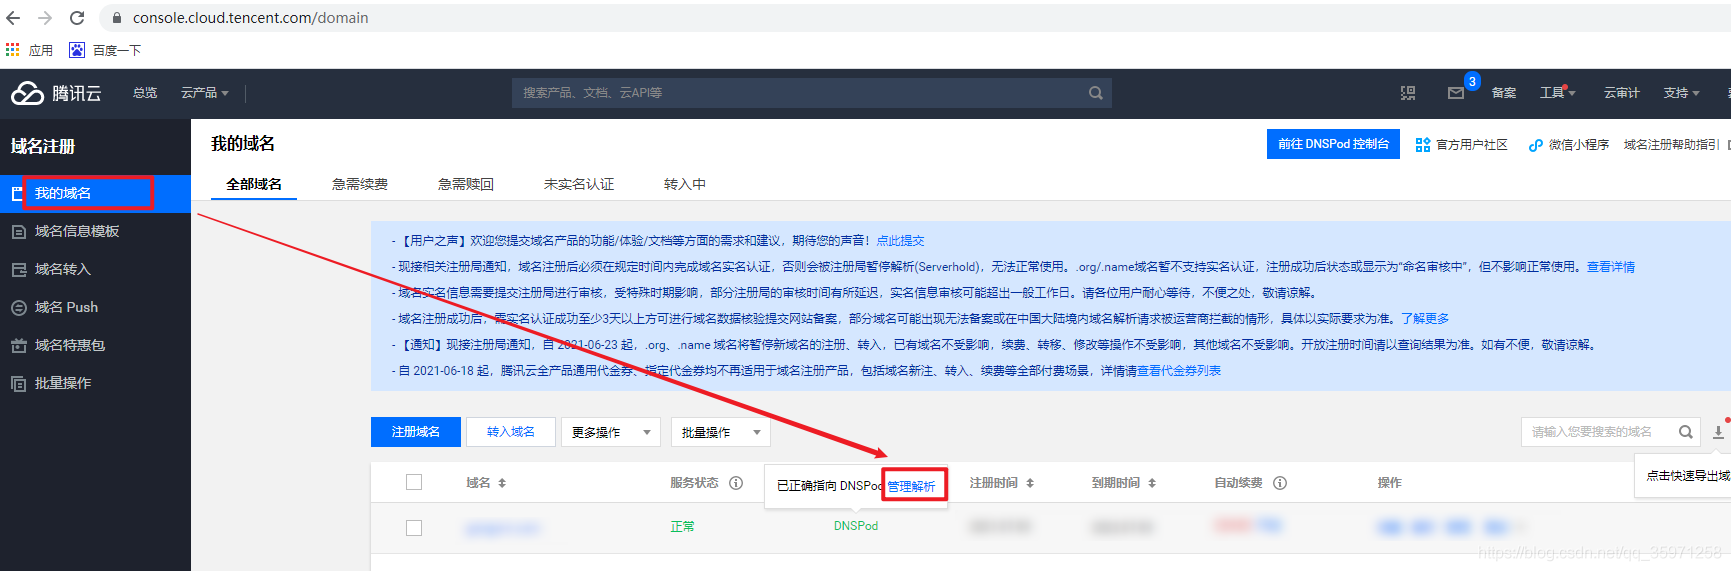Reload the page with refresh icon
The width and height of the screenshot is (1731, 571).
[x=77, y=18]
